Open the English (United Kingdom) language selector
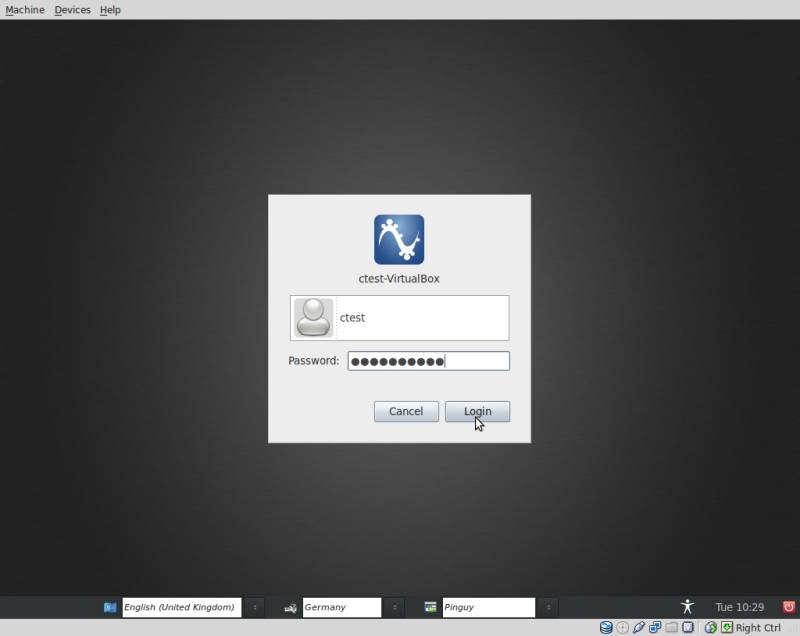800x636 pixels. click(x=182, y=607)
